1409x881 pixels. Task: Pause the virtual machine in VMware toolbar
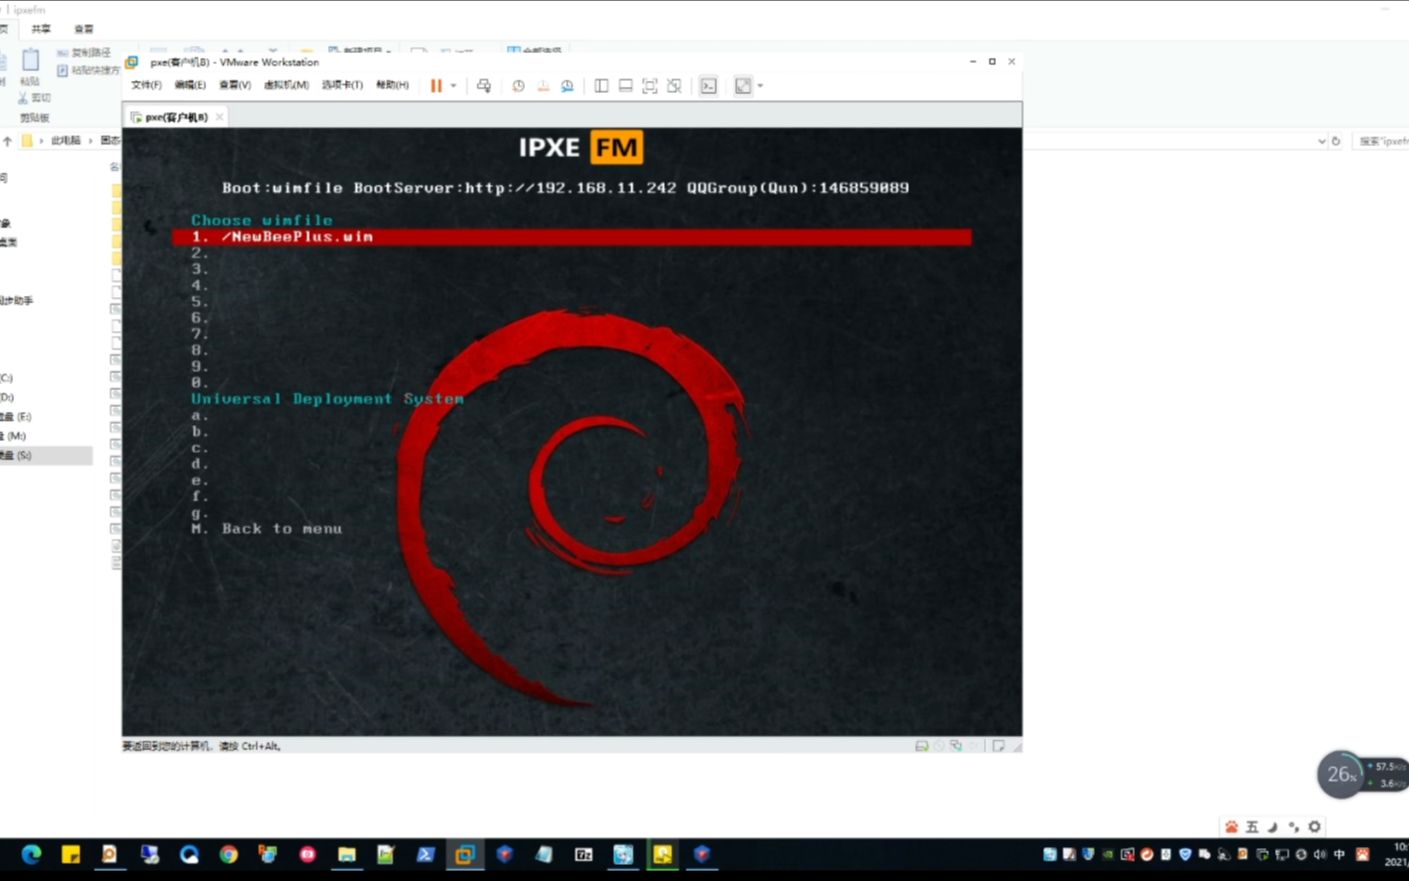[x=436, y=86]
